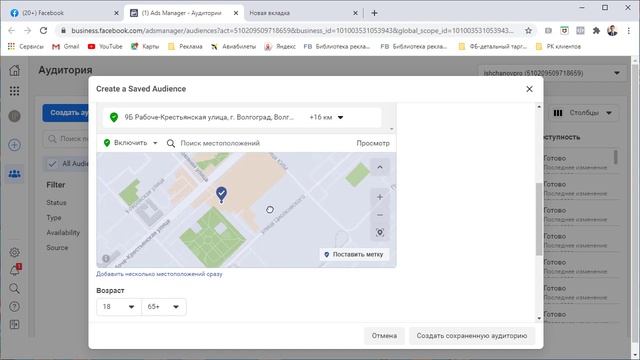Open the all tools grid icon
This screenshot has height=360, width=640.
coord(14,91)
